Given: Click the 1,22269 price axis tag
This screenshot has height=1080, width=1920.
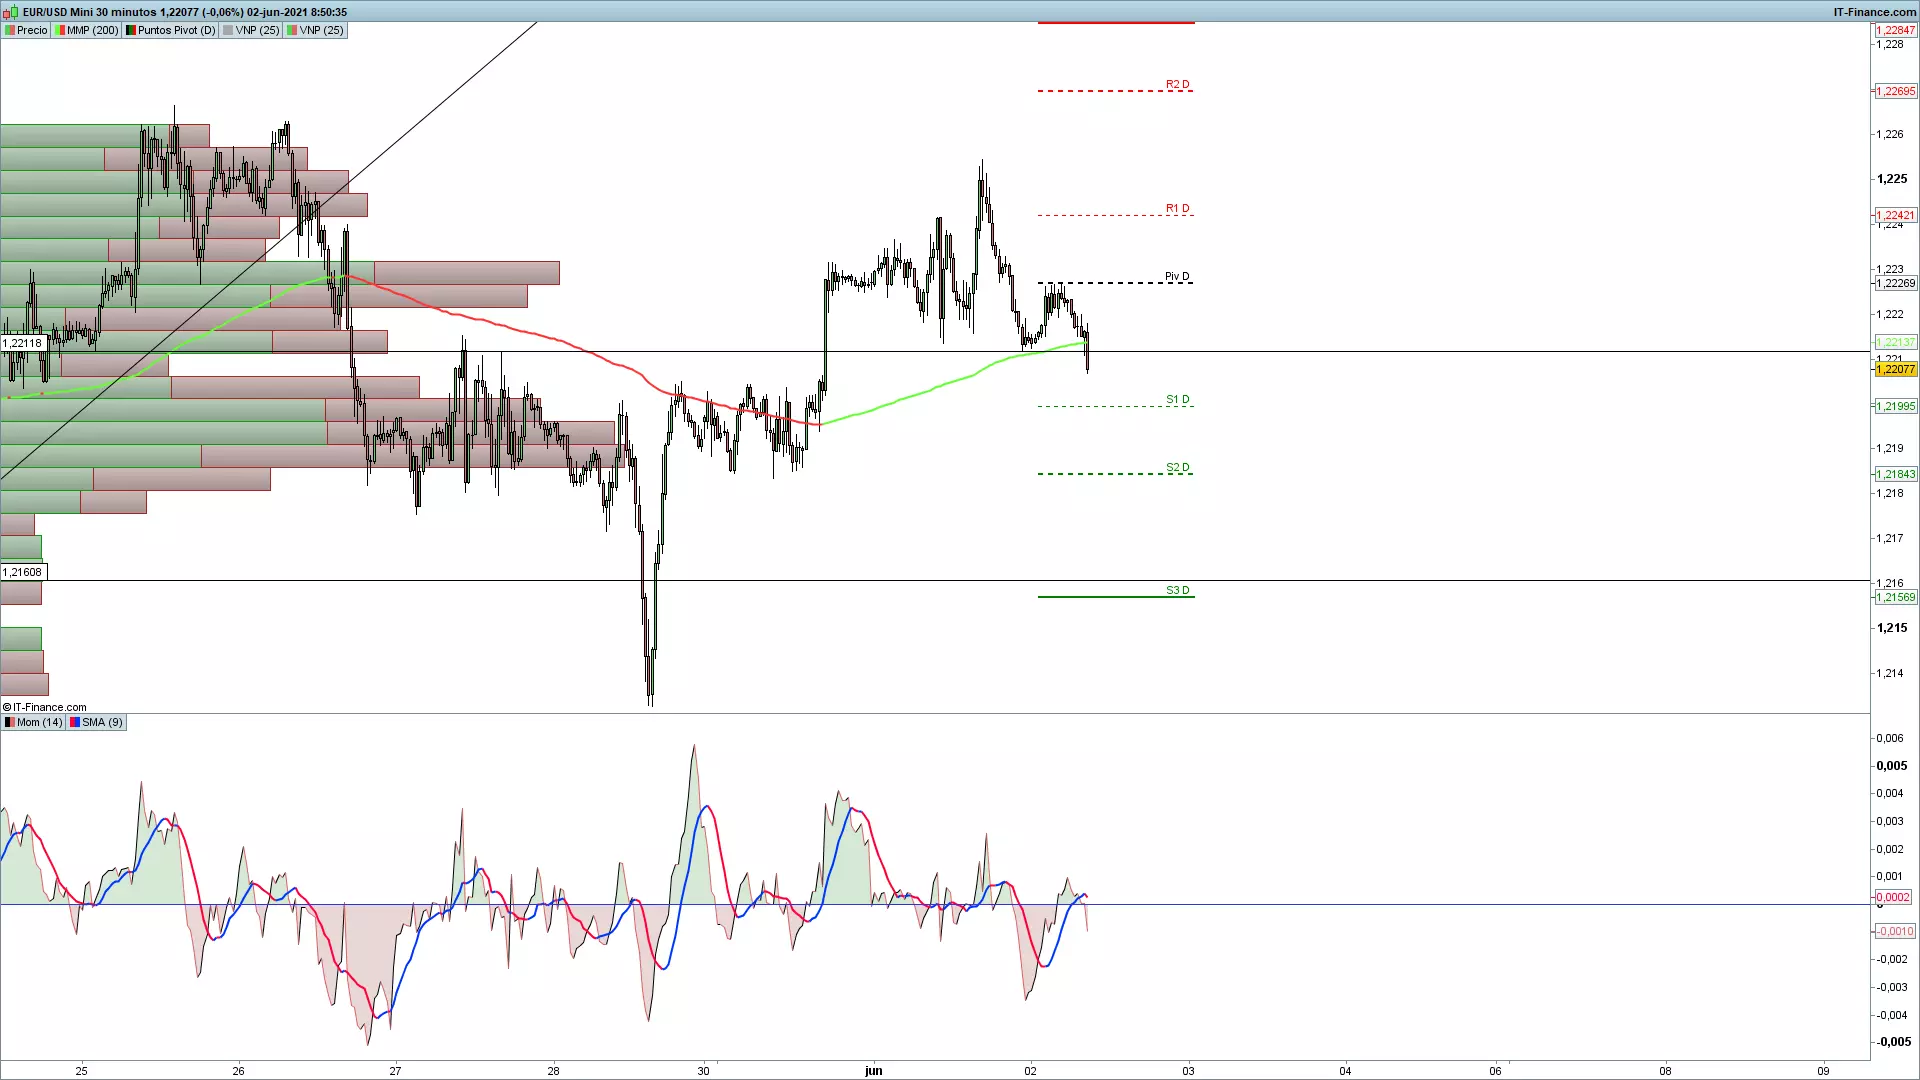Looking at the screenshot, I should click(1895, 283).
